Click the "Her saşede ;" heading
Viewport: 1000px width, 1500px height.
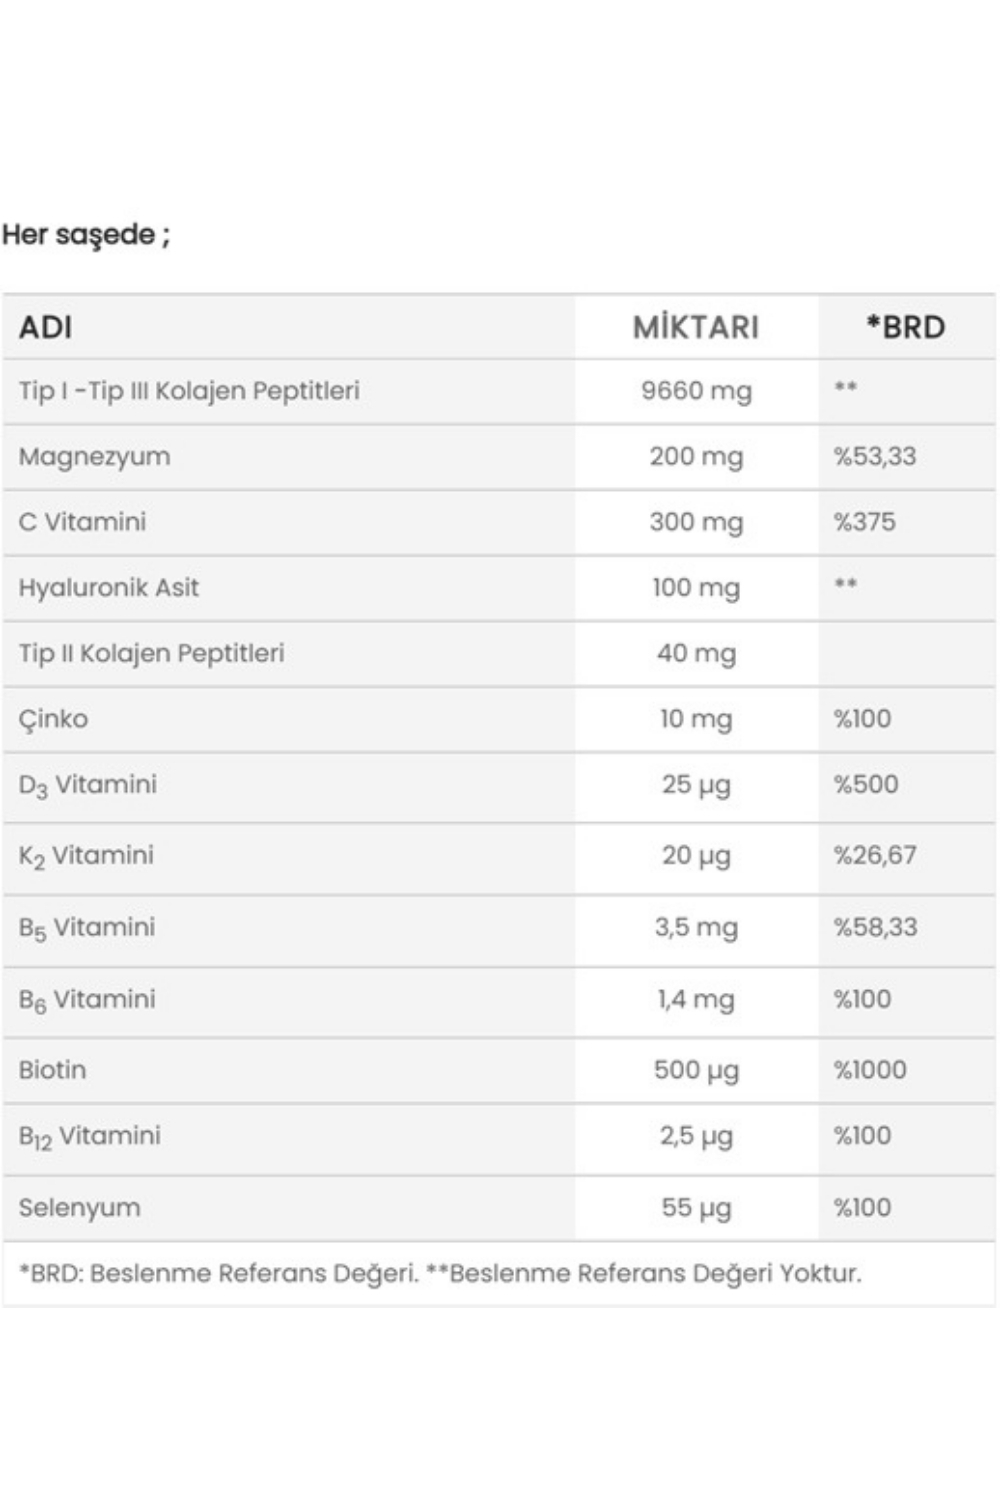click(86, 235)
